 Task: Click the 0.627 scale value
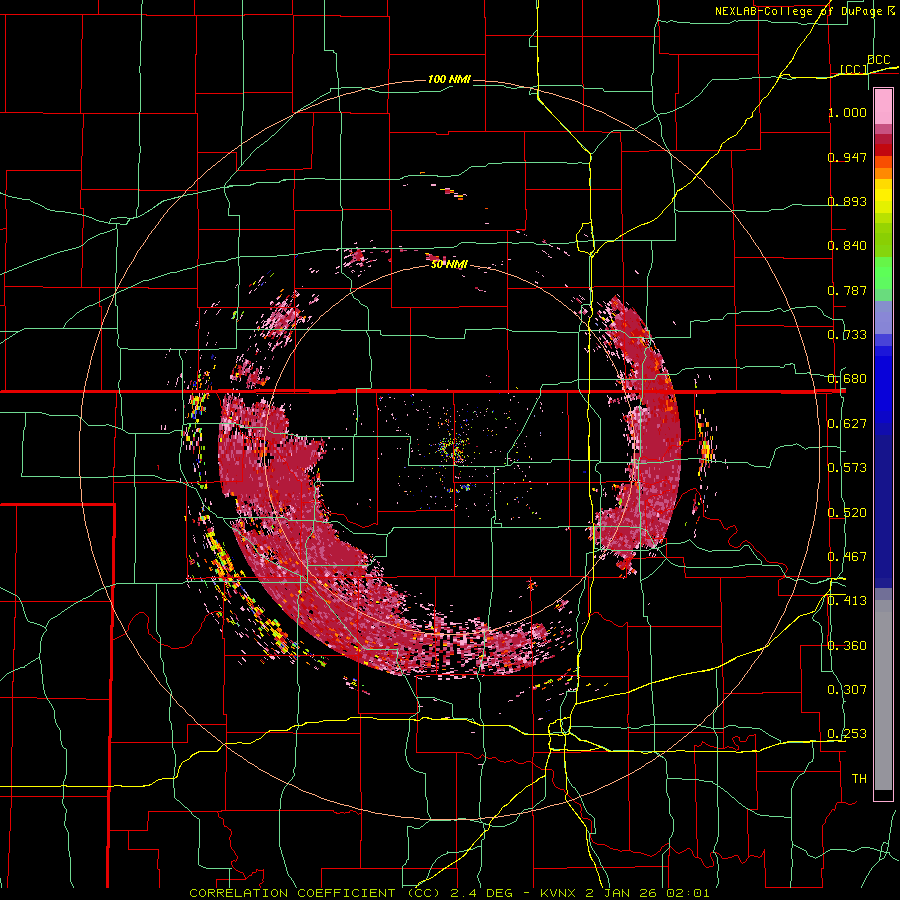tap(847, 424)
